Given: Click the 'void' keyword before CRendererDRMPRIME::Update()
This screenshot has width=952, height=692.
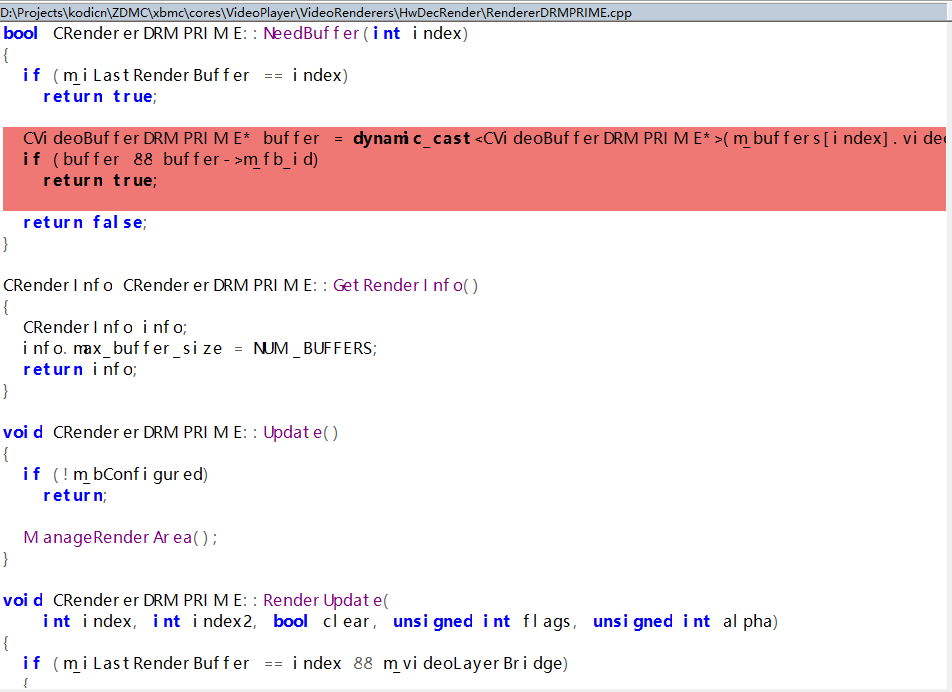Looking at the screenshot, I should [23, 432].
